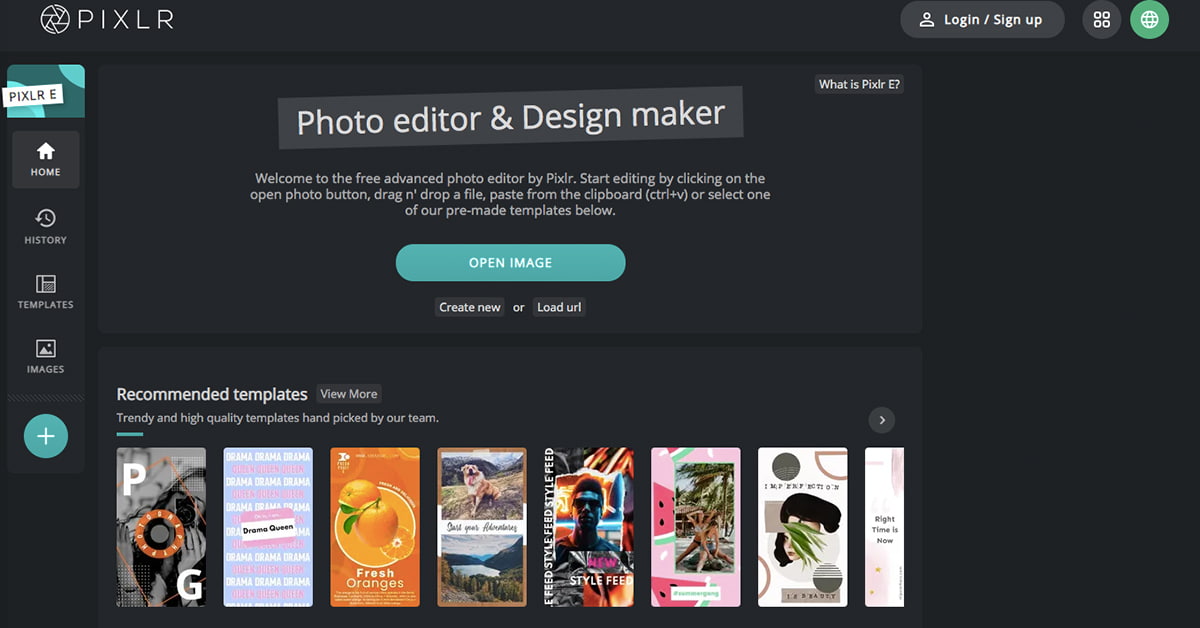Click the Pixlr E badge in sidebar
1200x628 pixels.
point(46,91)
